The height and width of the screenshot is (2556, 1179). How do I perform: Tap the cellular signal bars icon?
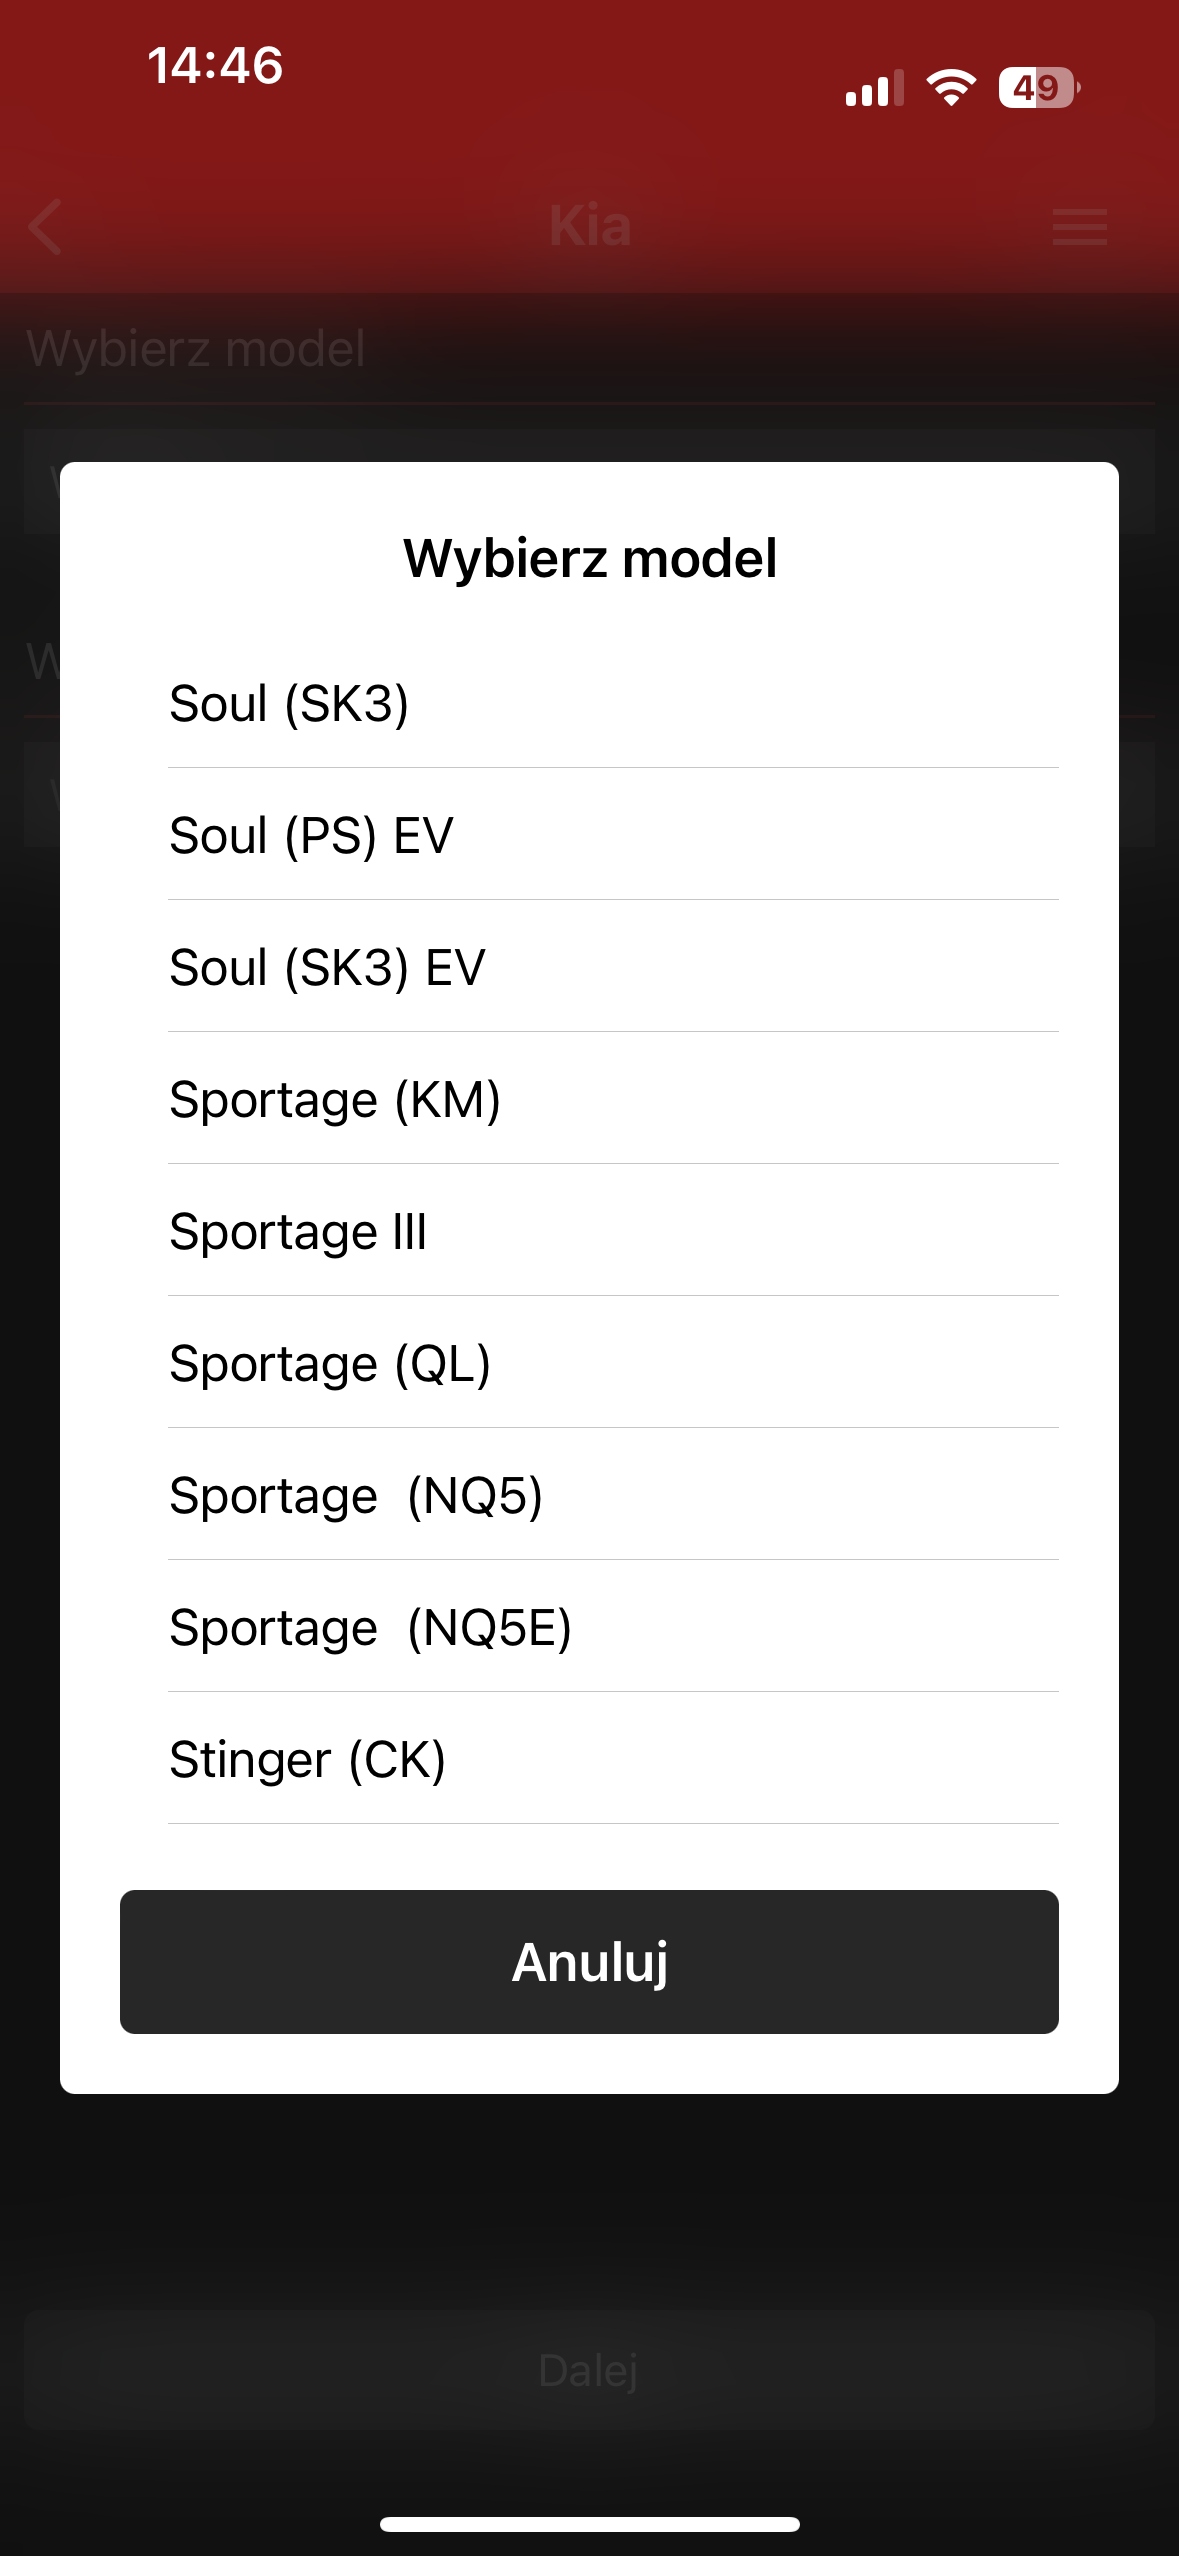pos(874,88)
